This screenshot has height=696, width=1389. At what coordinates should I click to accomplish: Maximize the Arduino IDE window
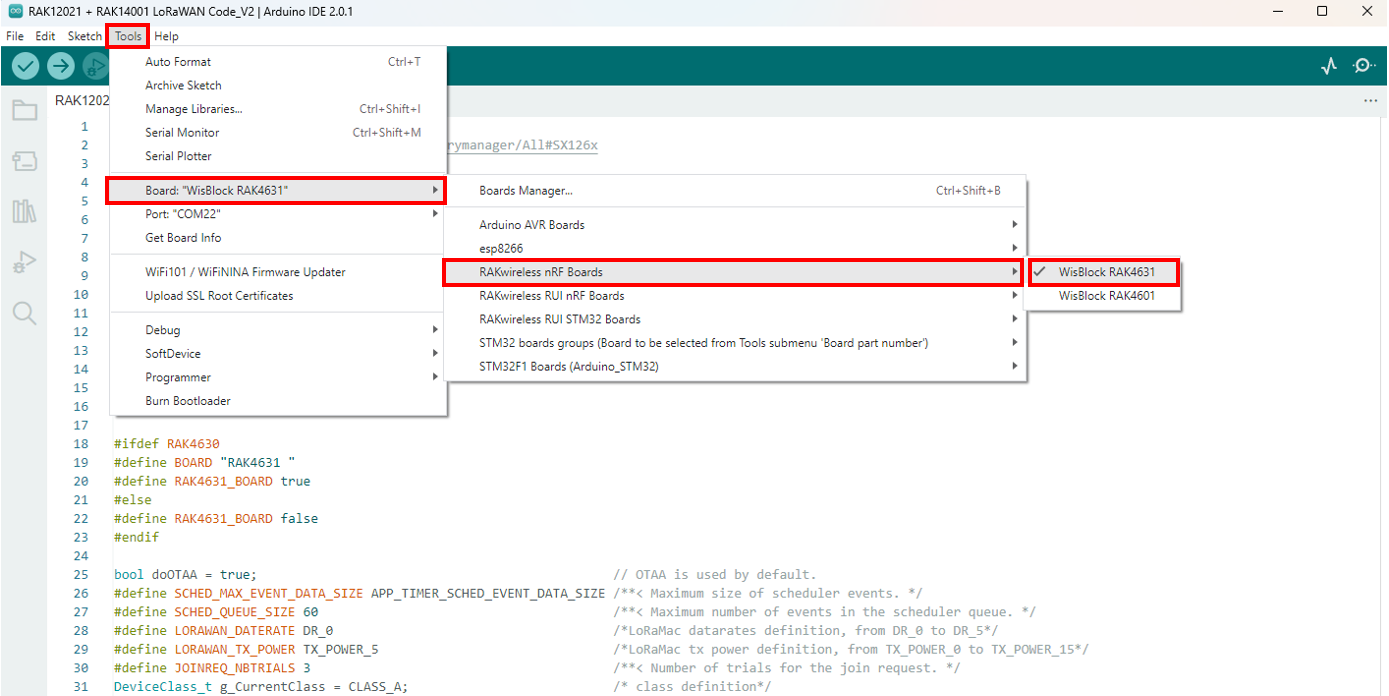pyautogui.click(x=1322, y=11)
